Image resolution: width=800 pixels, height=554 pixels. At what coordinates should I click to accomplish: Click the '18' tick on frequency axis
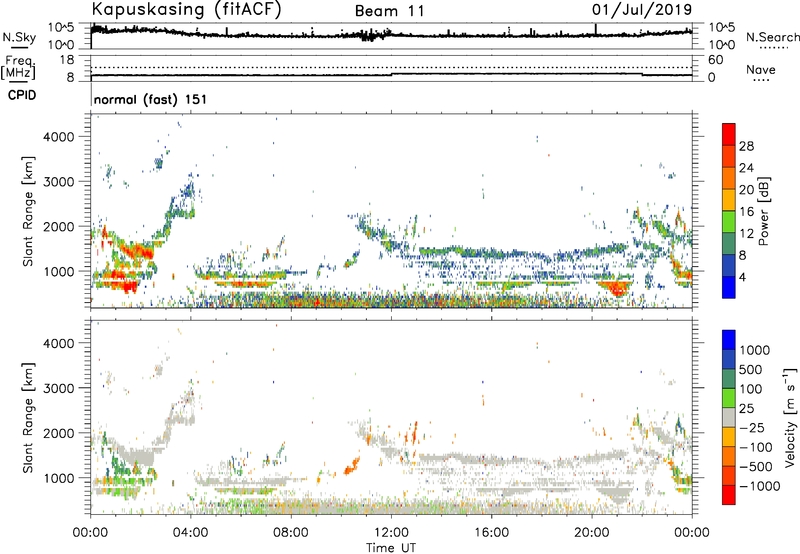pos(67,60)
